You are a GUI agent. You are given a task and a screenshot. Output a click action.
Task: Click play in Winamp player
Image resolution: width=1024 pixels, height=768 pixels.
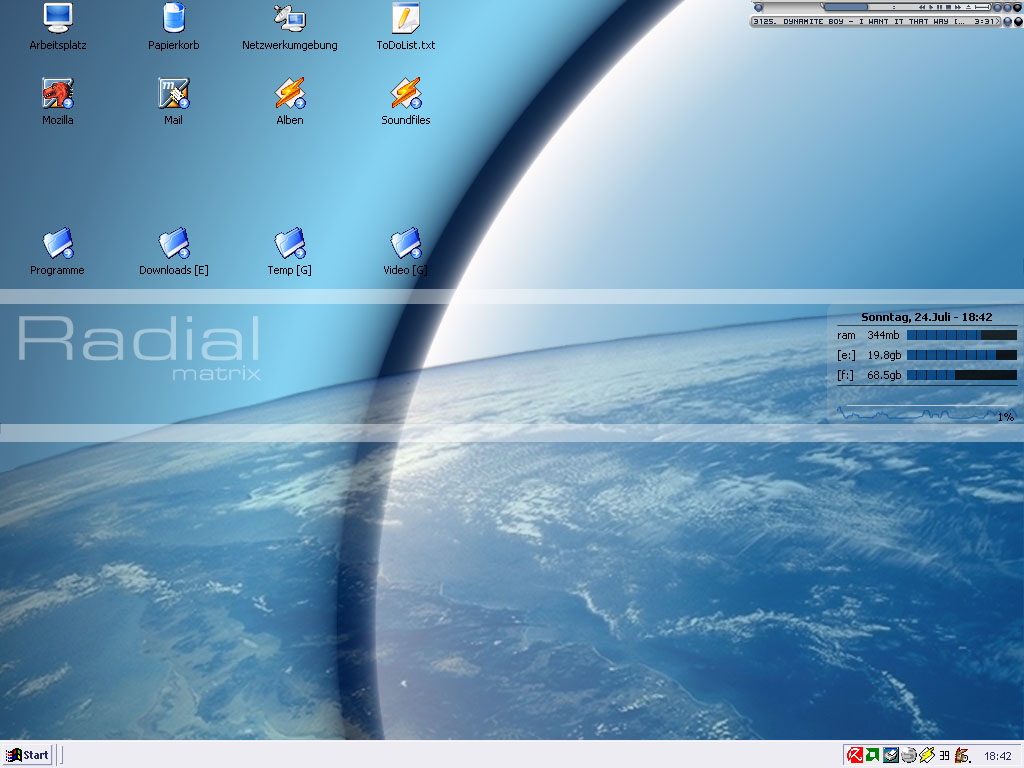point(931,7)
